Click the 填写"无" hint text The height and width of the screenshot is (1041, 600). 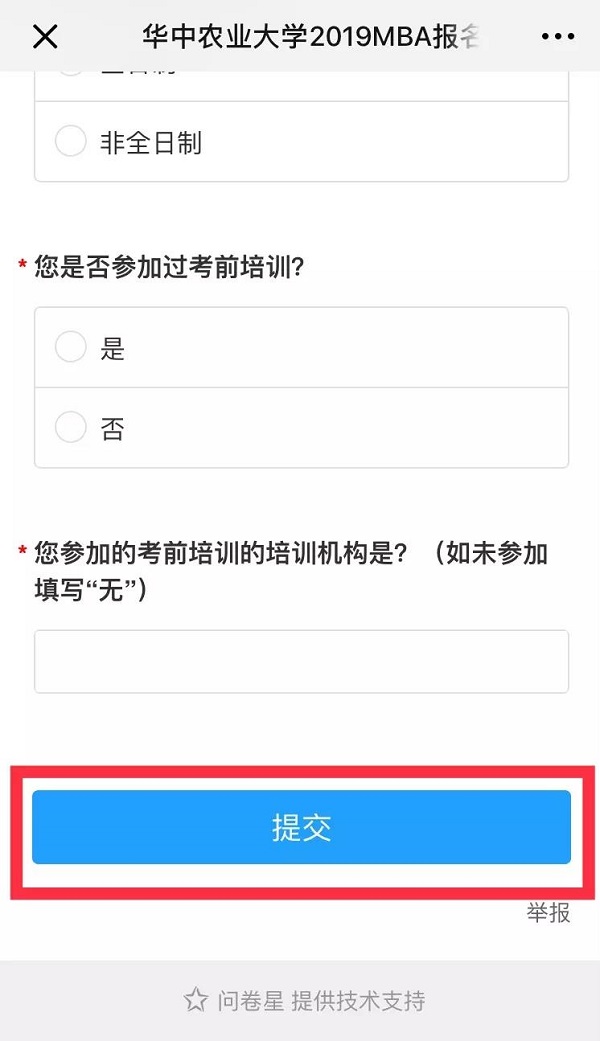tap(91, 590)
